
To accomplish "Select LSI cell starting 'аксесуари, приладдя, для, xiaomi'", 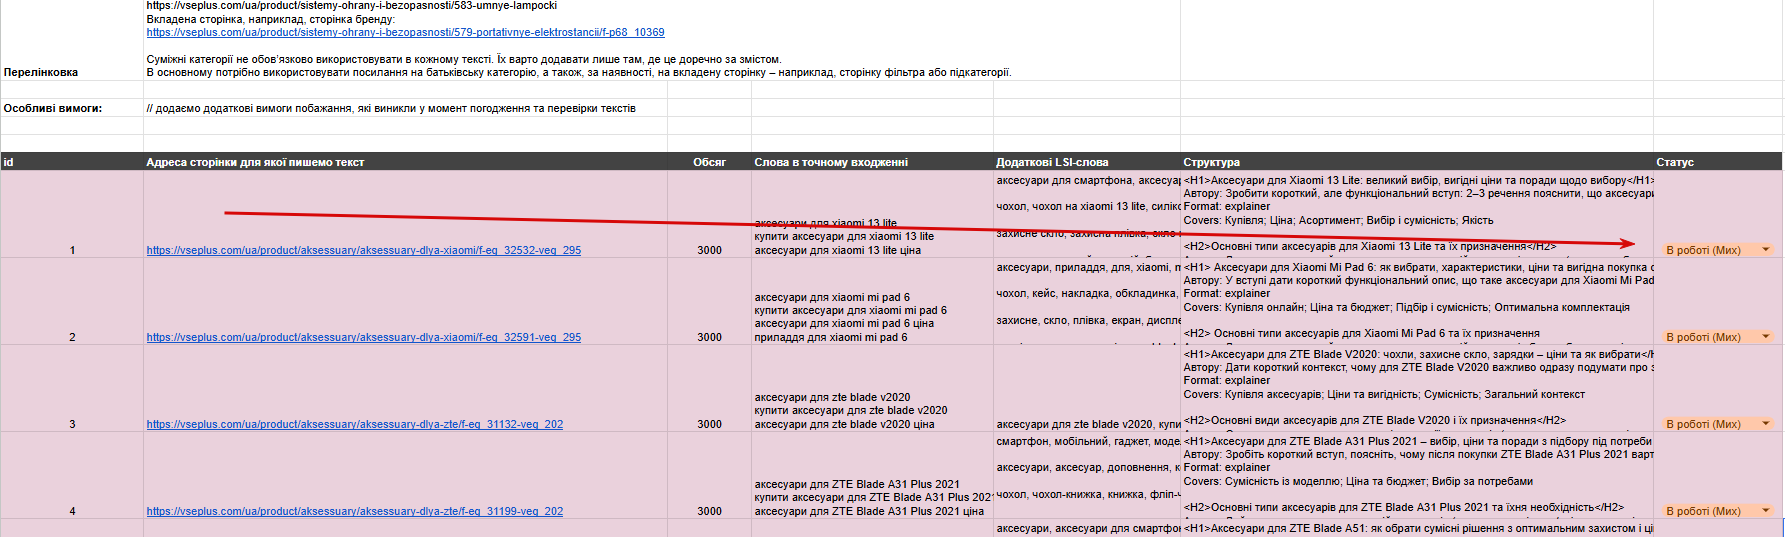I will 1087,301.
